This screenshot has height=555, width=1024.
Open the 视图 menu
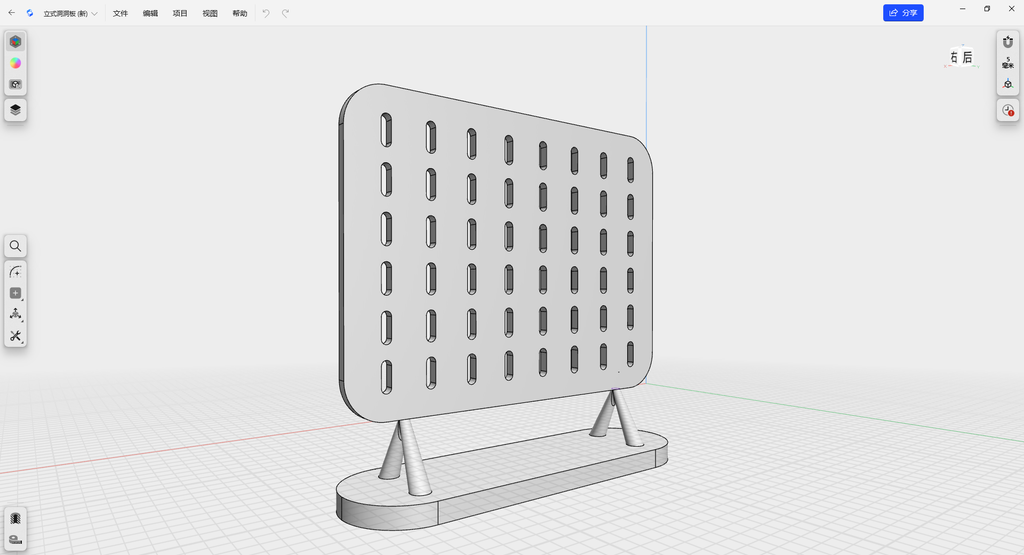(210, 13)
